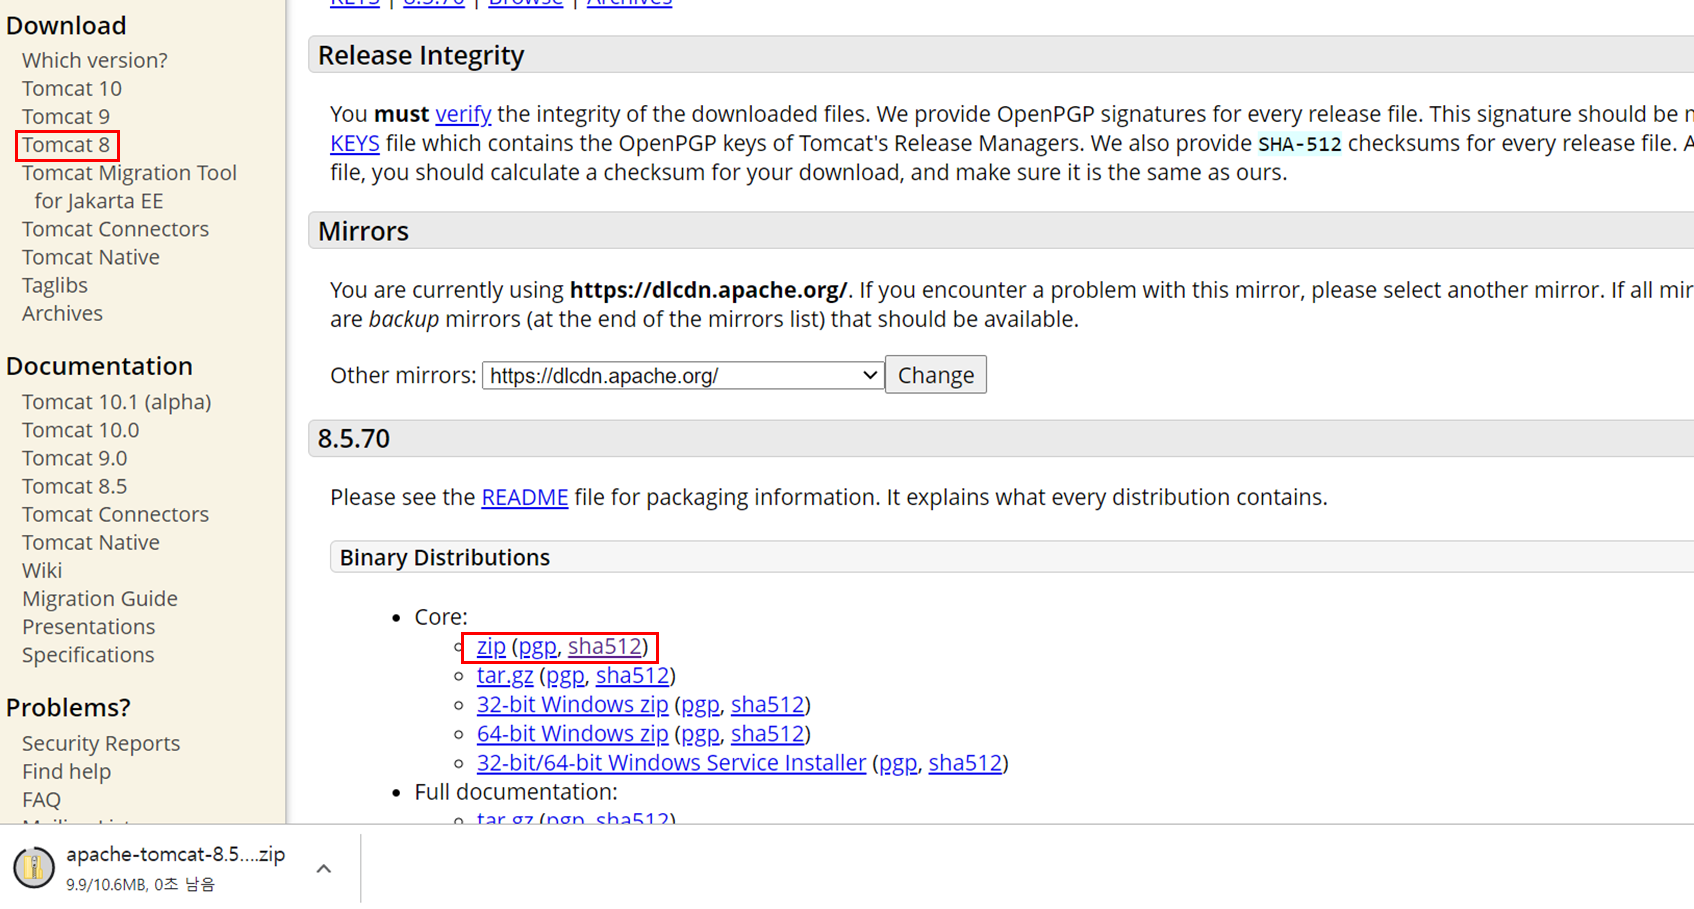The width and height of the screenshot is (1694, 909).
Task: Open Tomcat Migration Tool for Jakarta EE
Action: (x=129, y=187)
